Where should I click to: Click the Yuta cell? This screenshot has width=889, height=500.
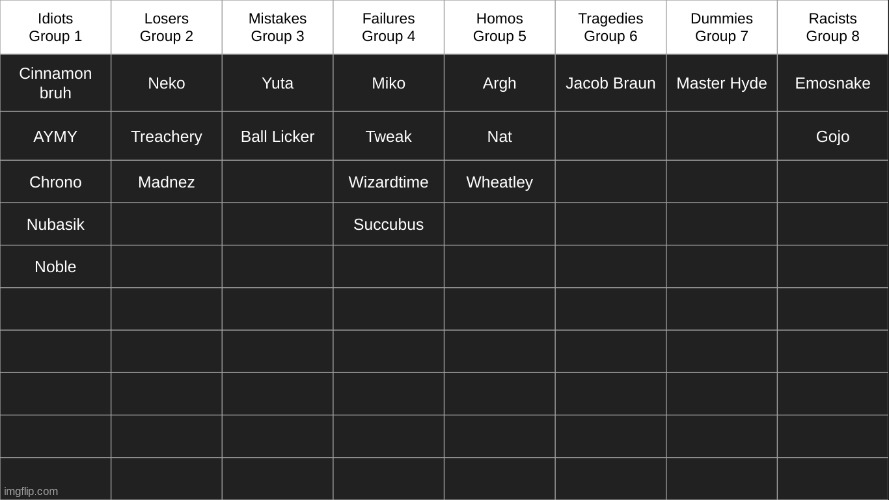[x=278, y=83]
